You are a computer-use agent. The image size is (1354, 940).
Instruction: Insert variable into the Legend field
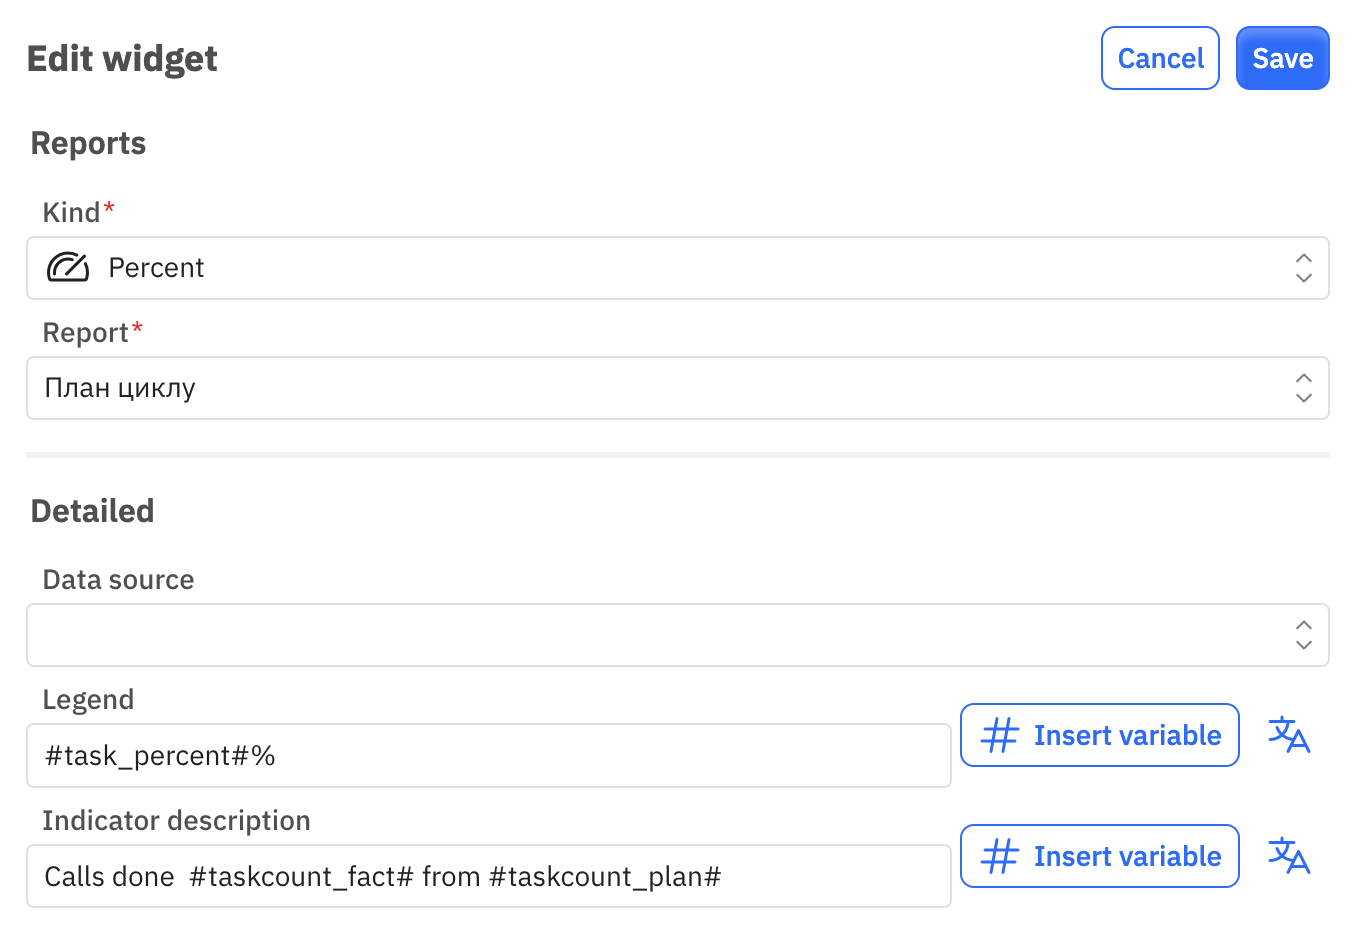pyautogui.click(x=1100, y=735)
